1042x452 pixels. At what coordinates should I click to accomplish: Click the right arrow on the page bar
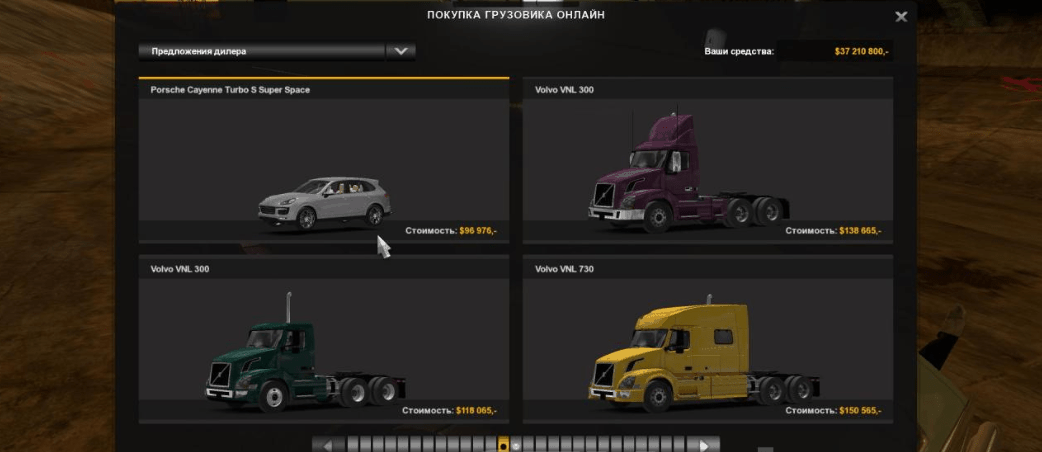pyautogui.click(x=705, y=445)
